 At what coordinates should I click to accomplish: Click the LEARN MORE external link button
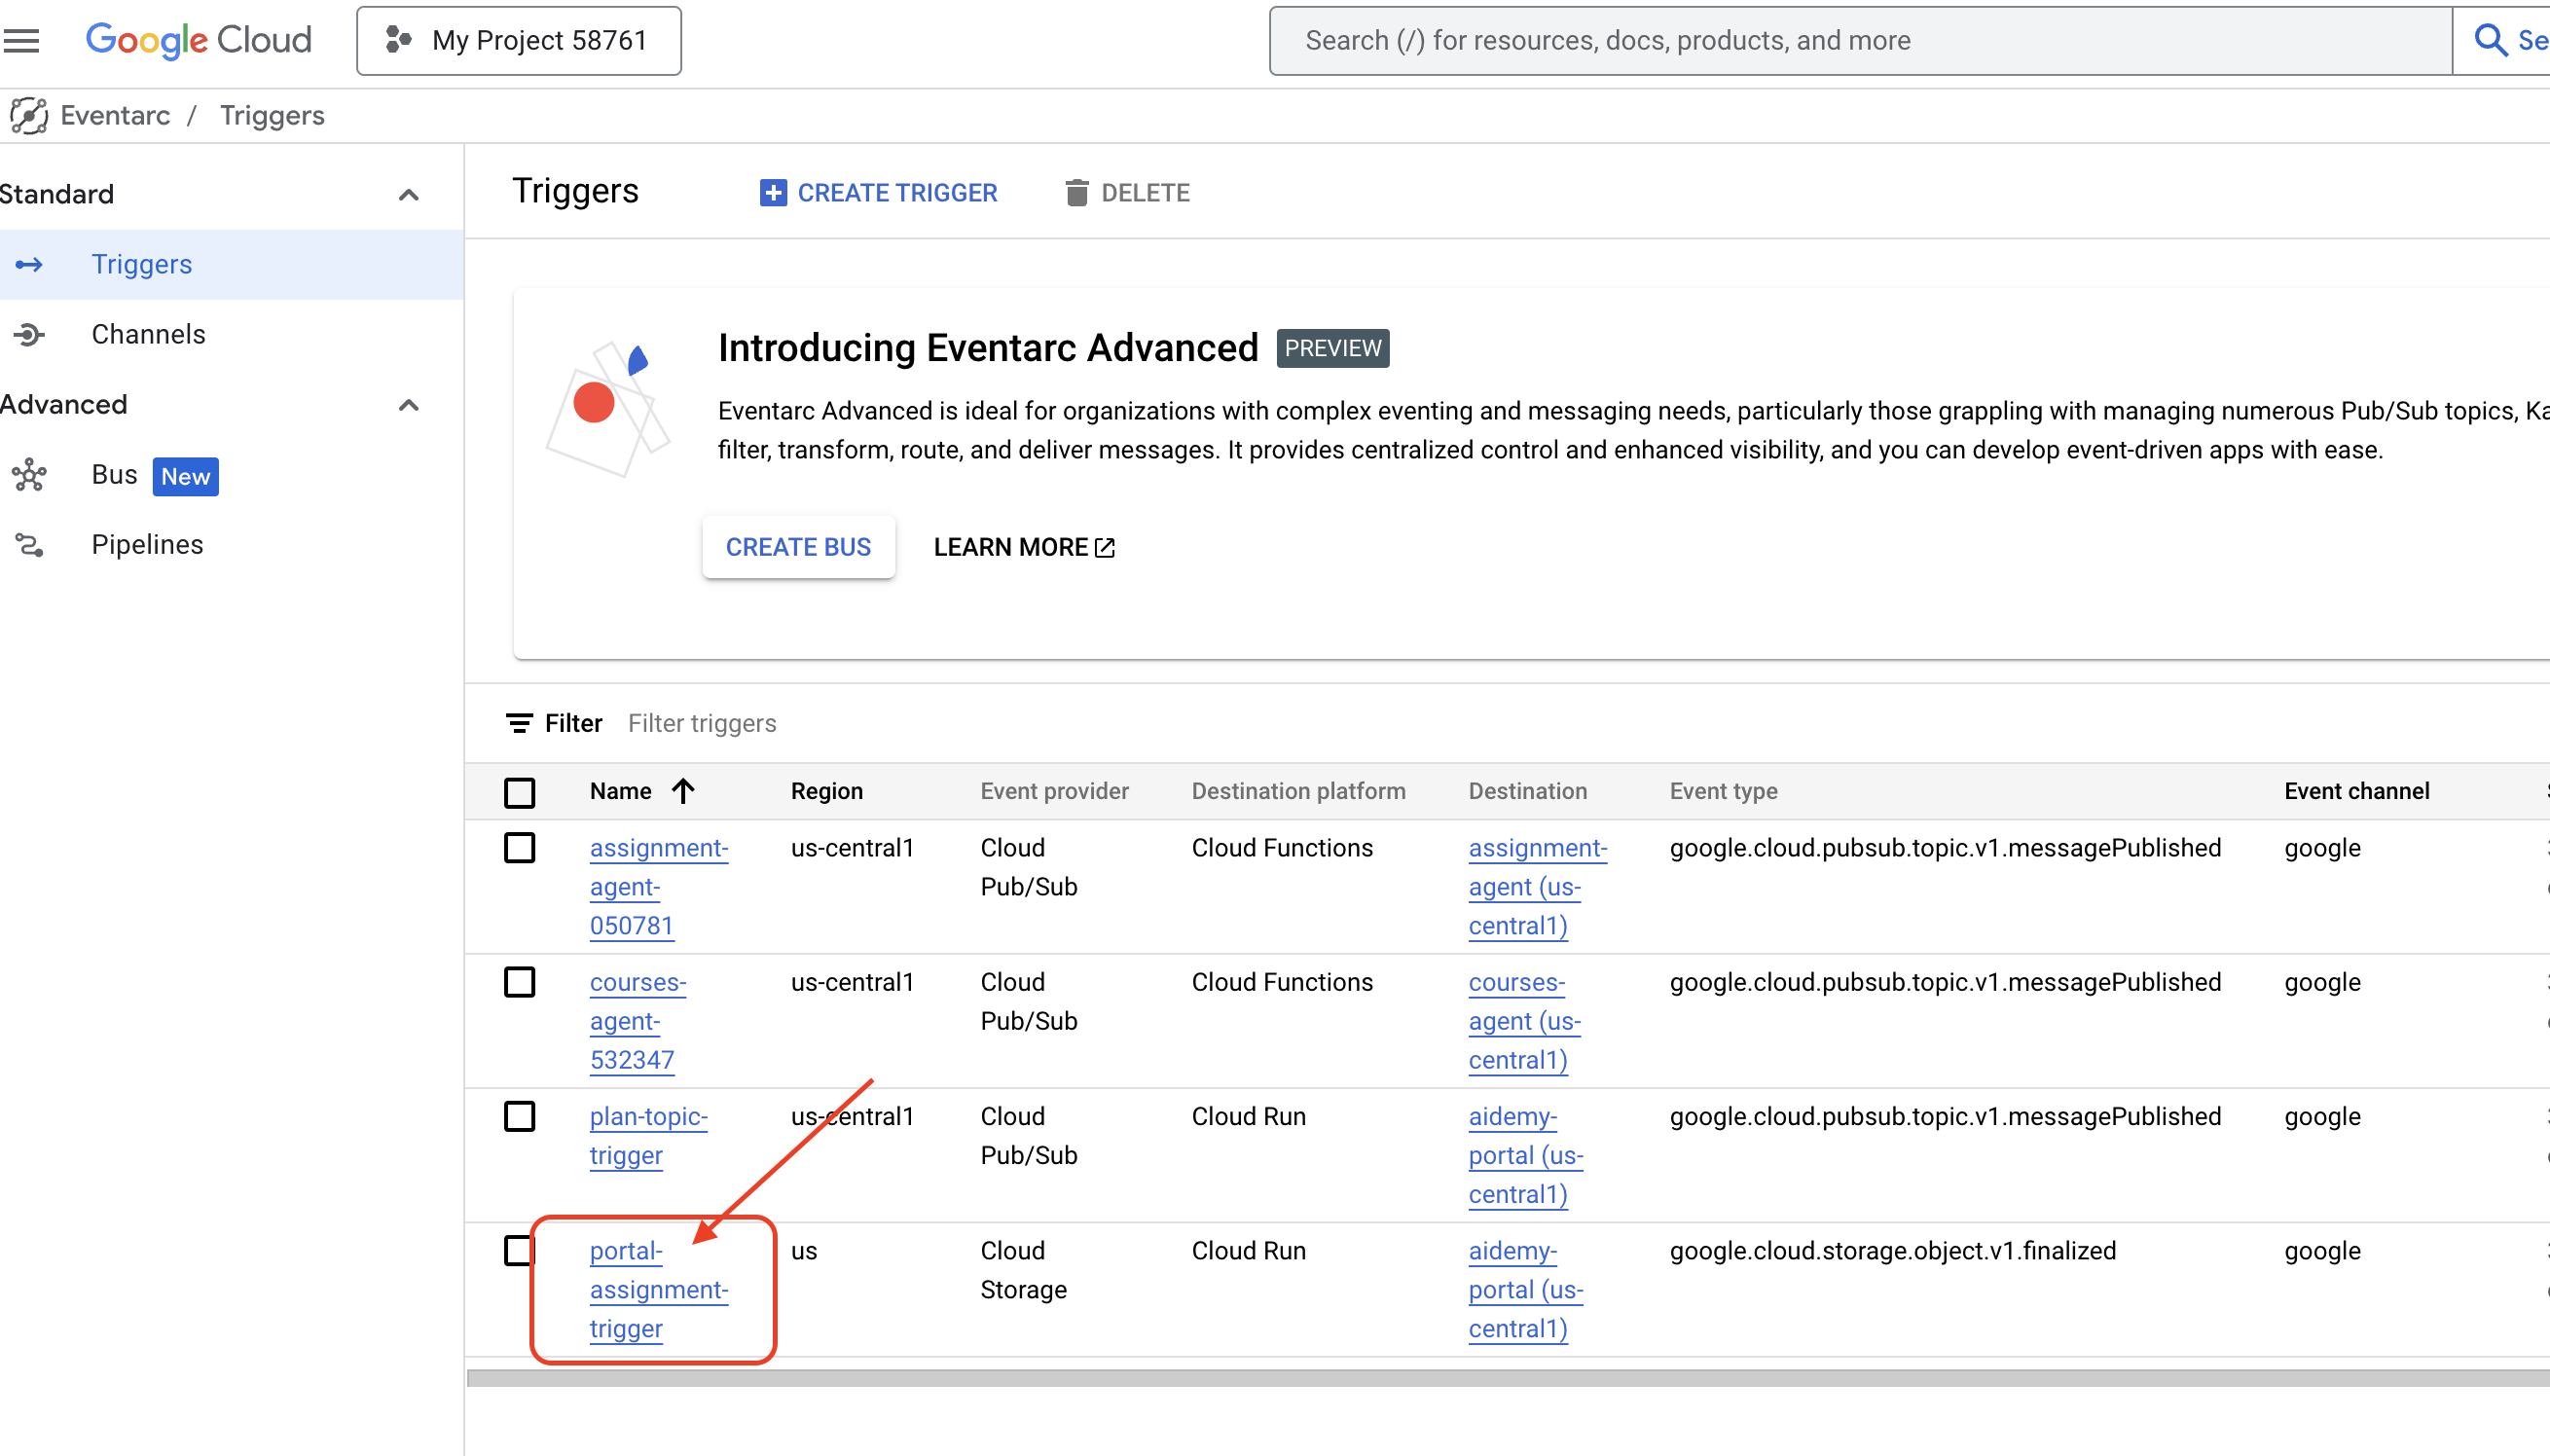(1025, 547)
